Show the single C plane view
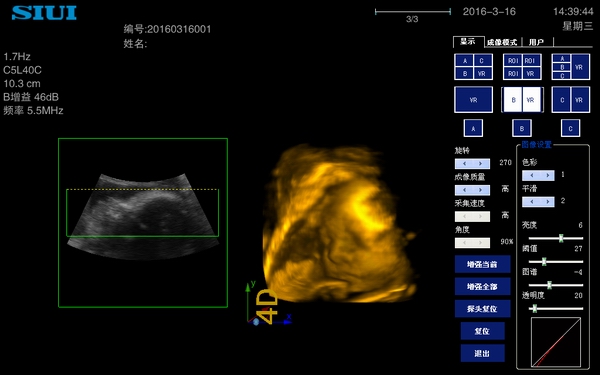This screenshot has height=375, width=600. 571,128
